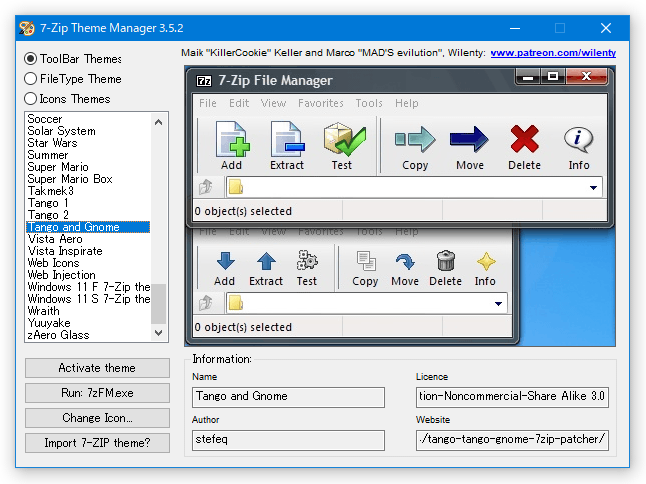Select the Web Injection theme
Screen dimensions: 646x484
88,275
